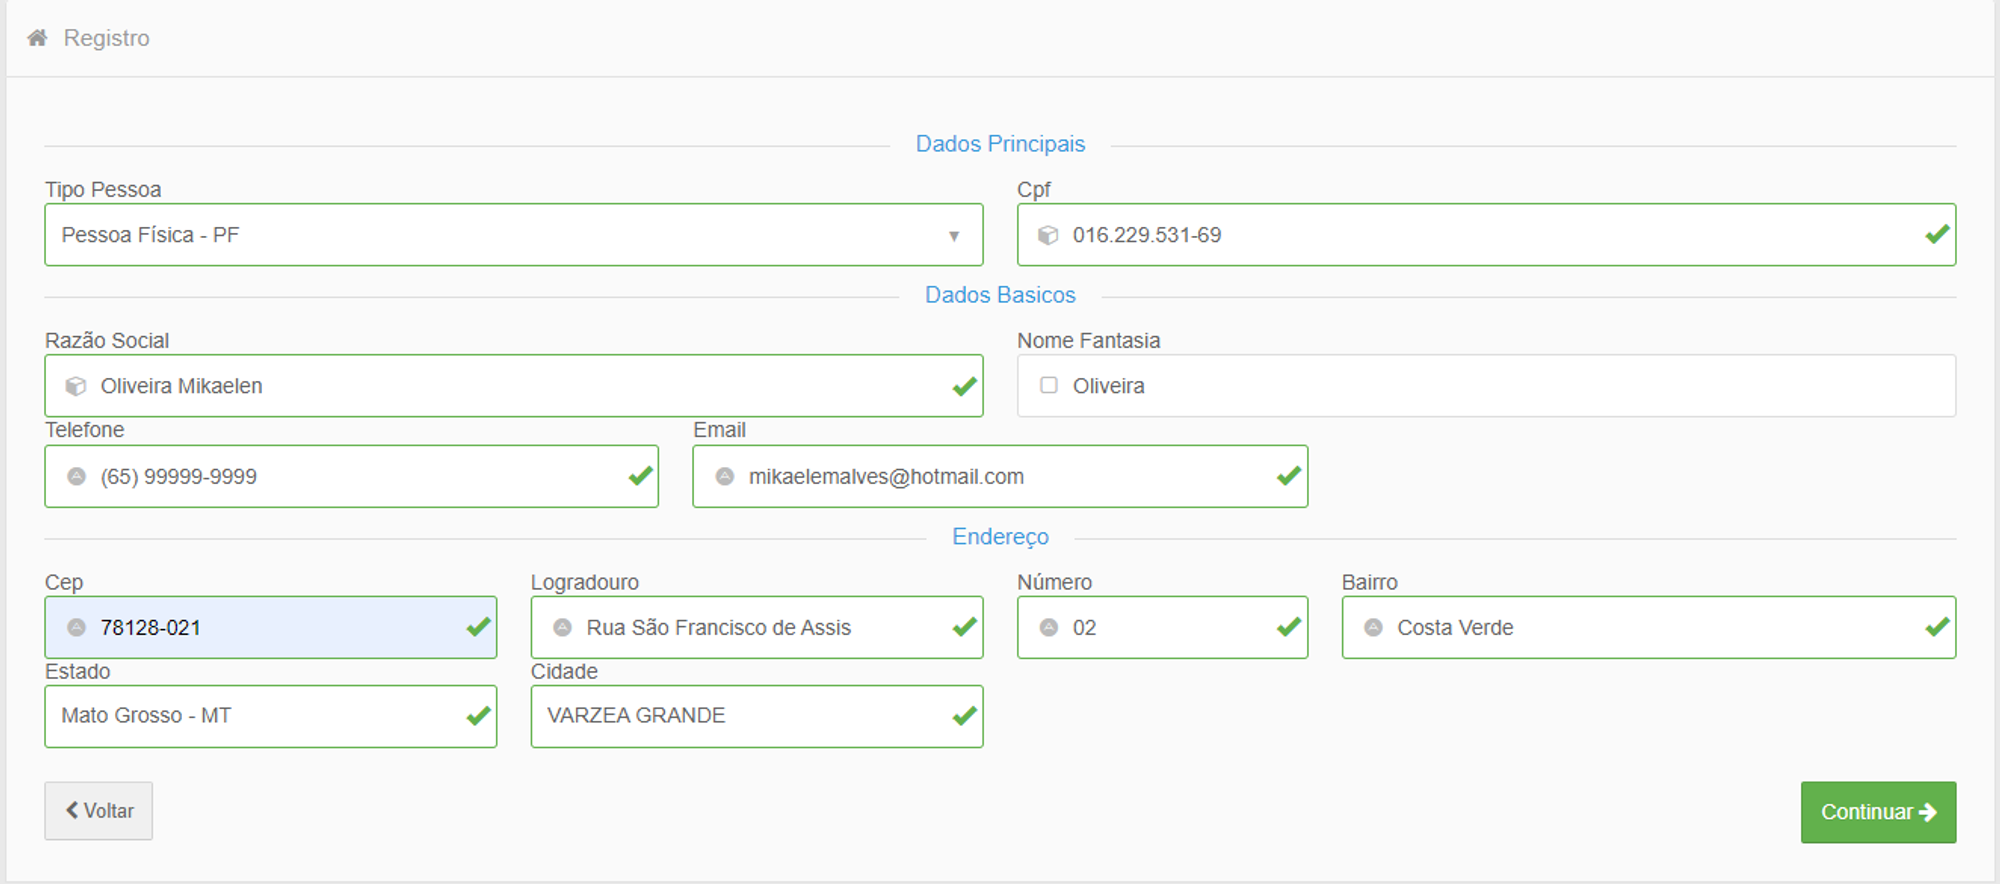Open the Registro breadcrumb link

click(106, 38)
